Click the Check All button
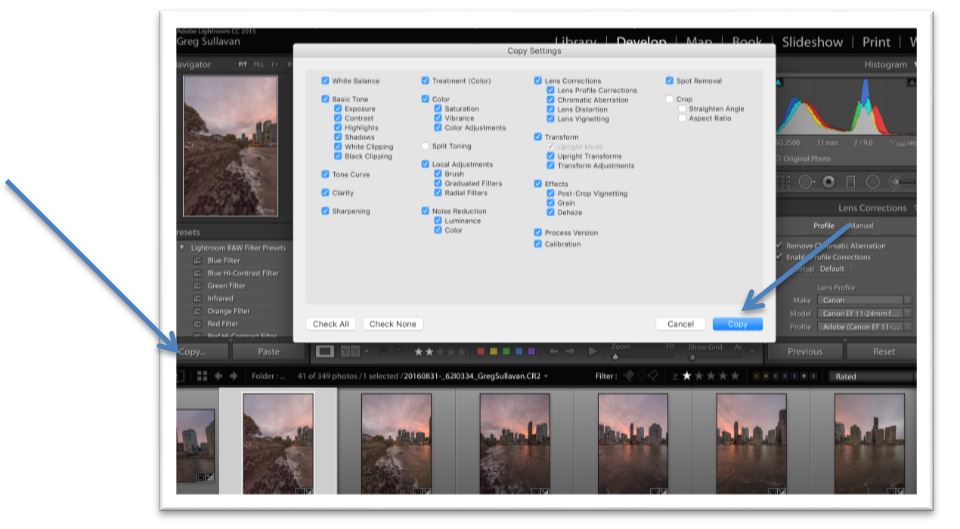The height and width of the screenshot is (529, 960). coord(331,324)
